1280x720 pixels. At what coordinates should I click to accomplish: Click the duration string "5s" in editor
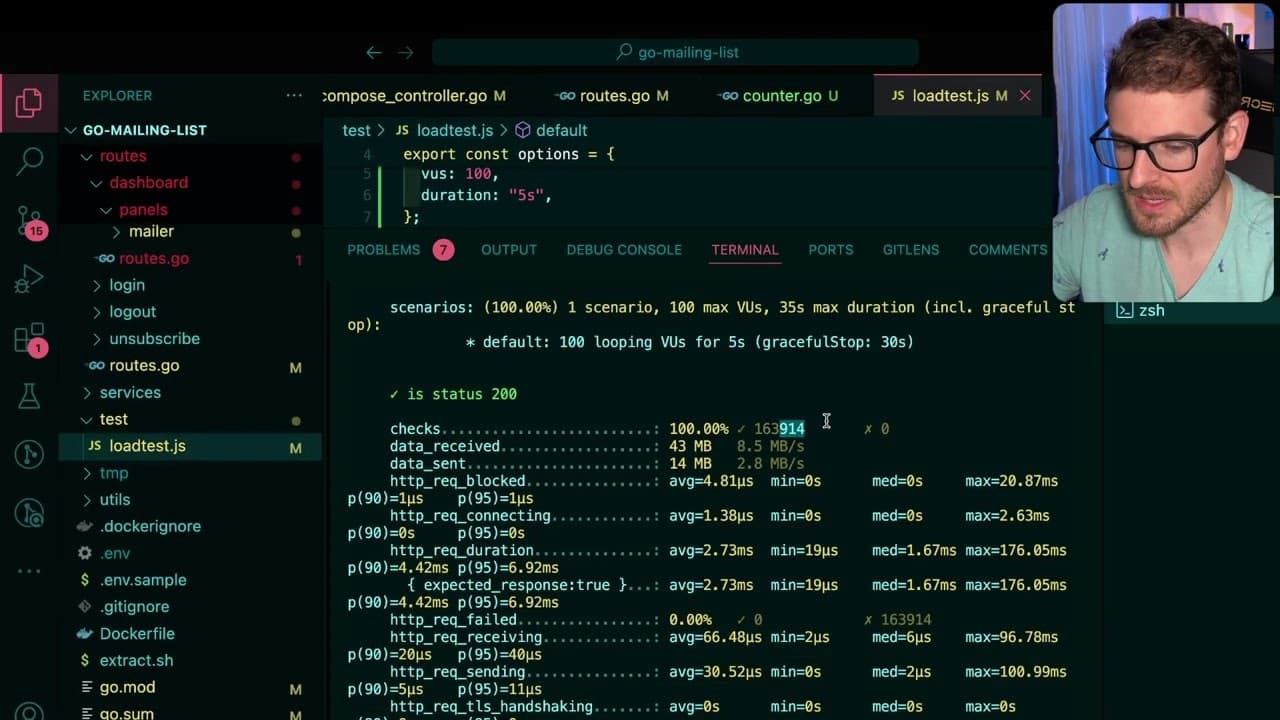tap(526, 195)
